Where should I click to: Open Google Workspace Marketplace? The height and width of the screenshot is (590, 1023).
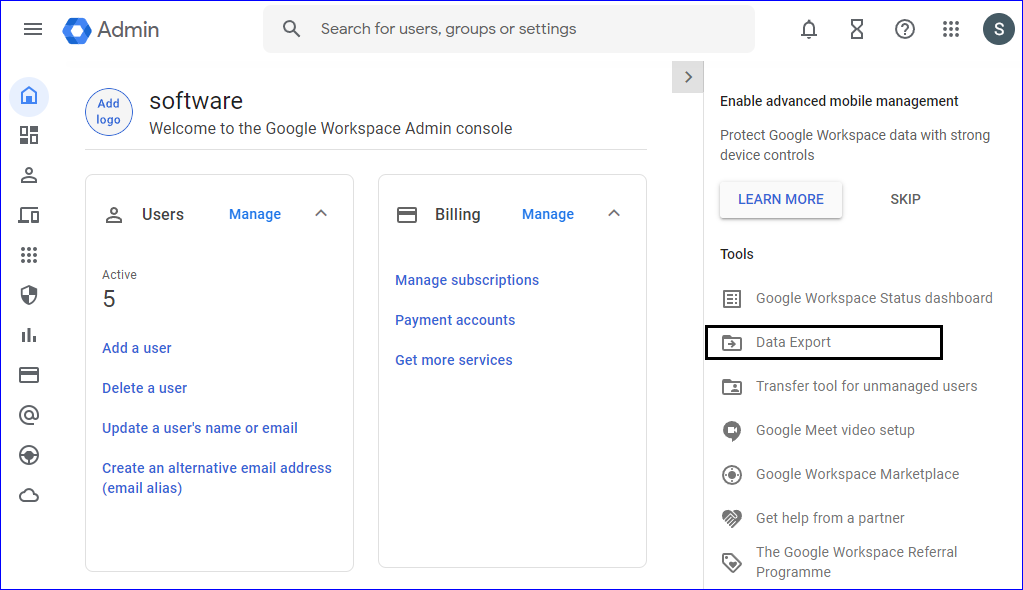tap(857, 474)
